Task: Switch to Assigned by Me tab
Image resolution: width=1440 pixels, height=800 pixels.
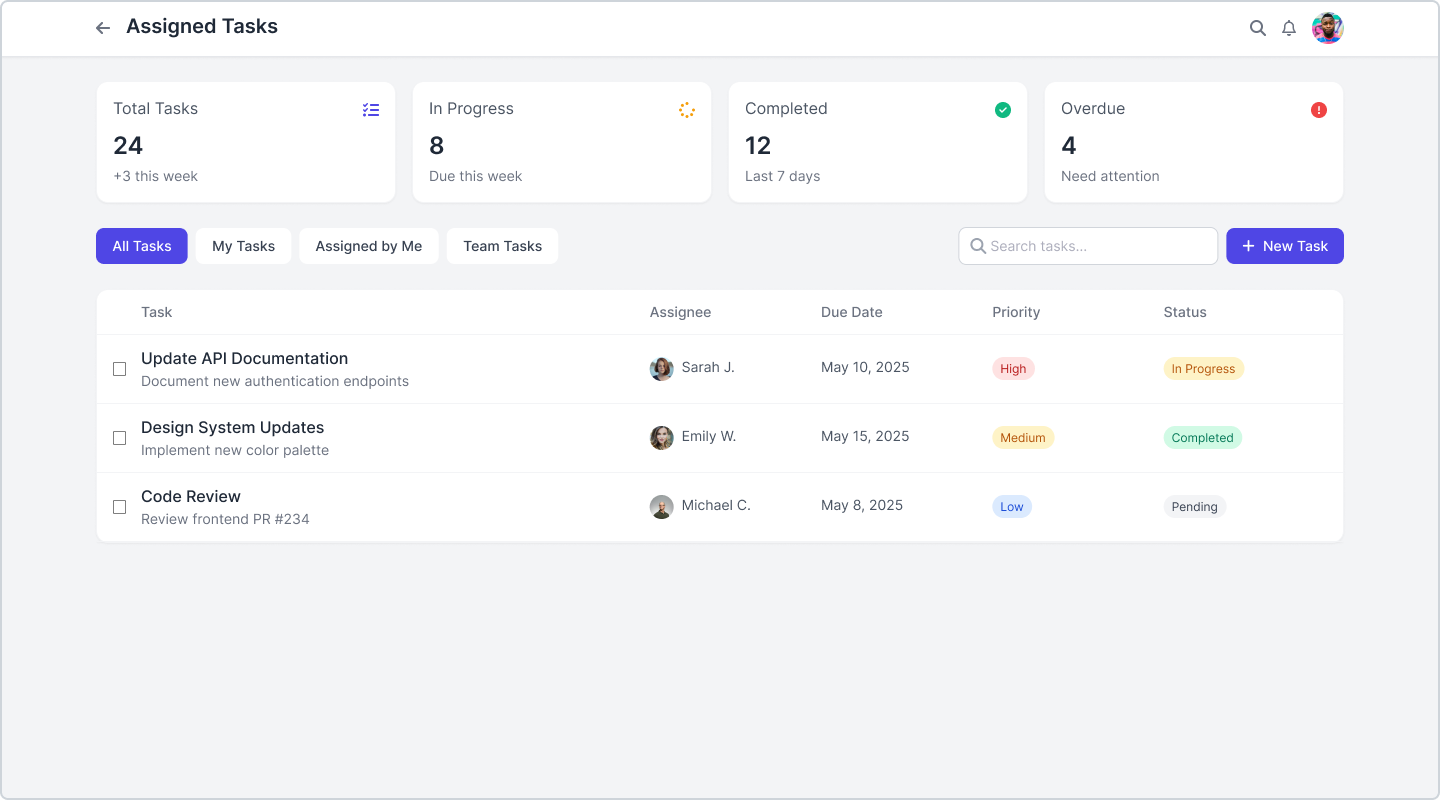Action: [x=369, y=246]
